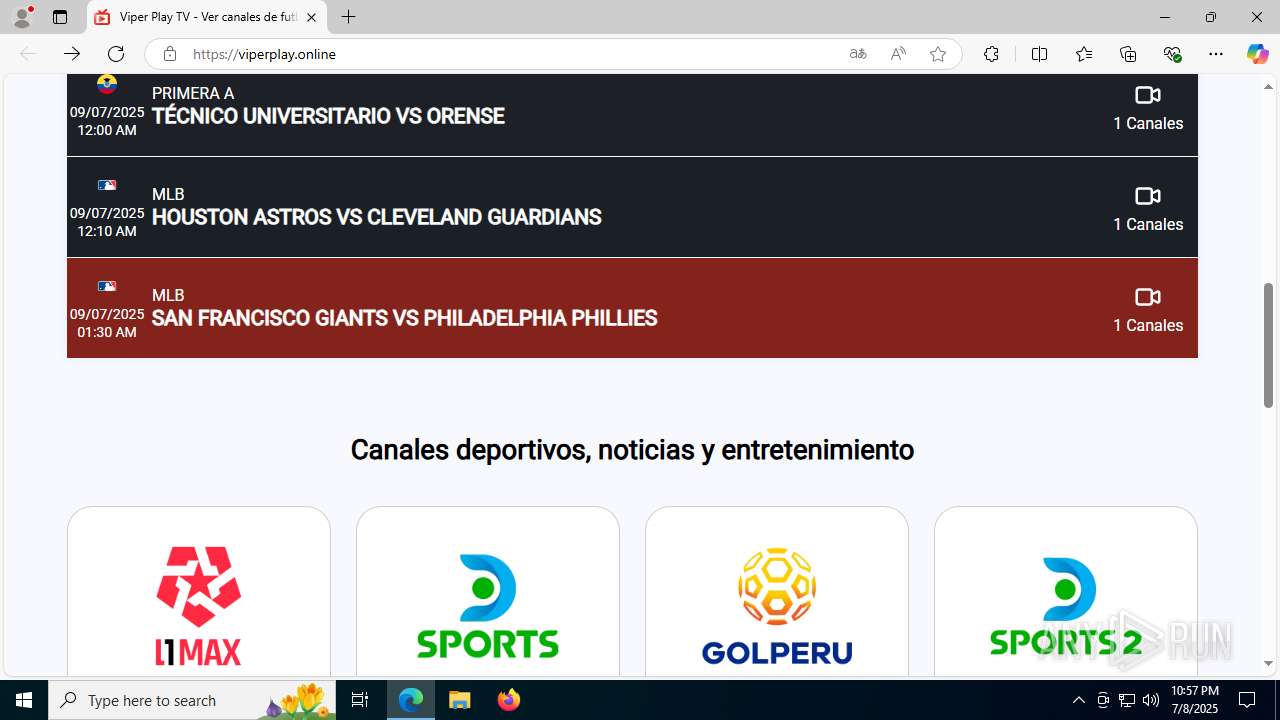Open the D Sports 2 channel card

click(1066, 592)
